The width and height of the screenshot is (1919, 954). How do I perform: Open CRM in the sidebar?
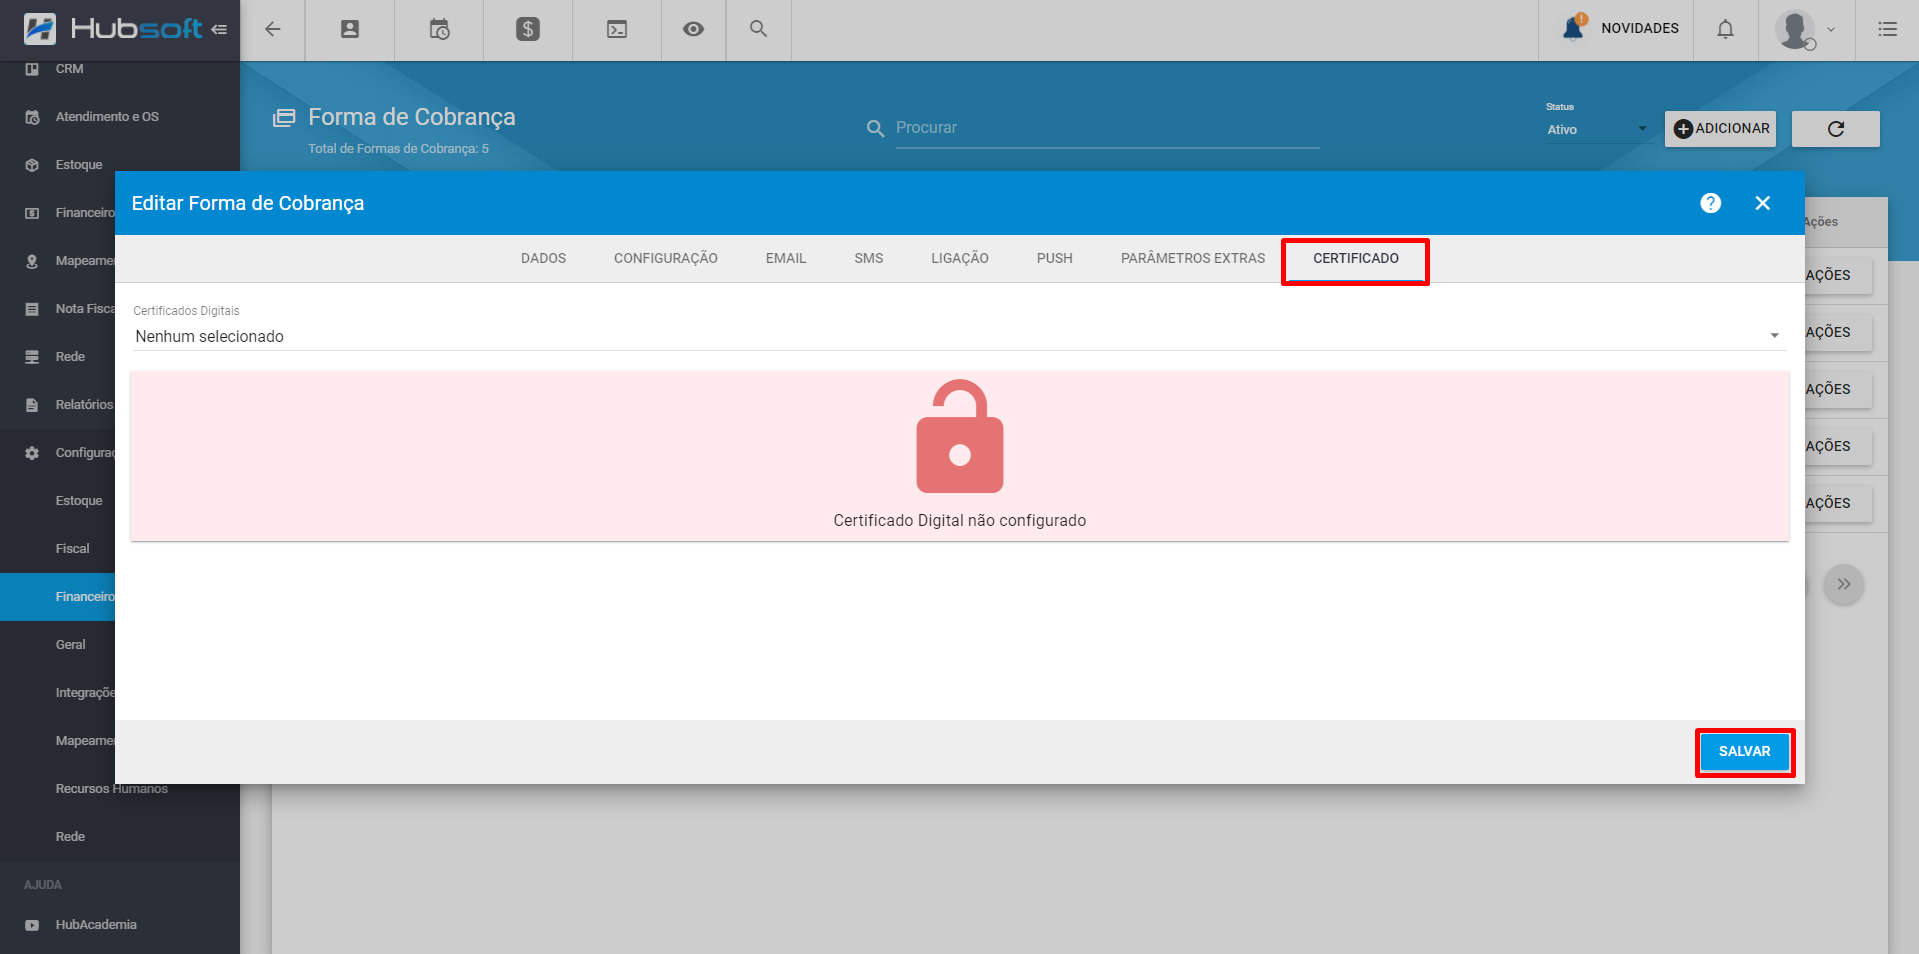pyautogui.click(x=69, y=69)
